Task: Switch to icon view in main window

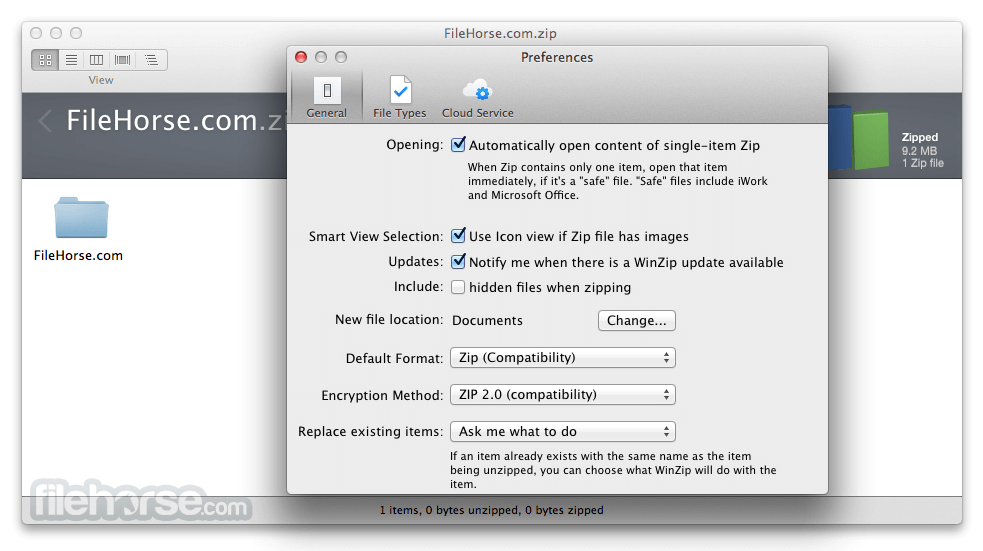Action: coord(45,60)
